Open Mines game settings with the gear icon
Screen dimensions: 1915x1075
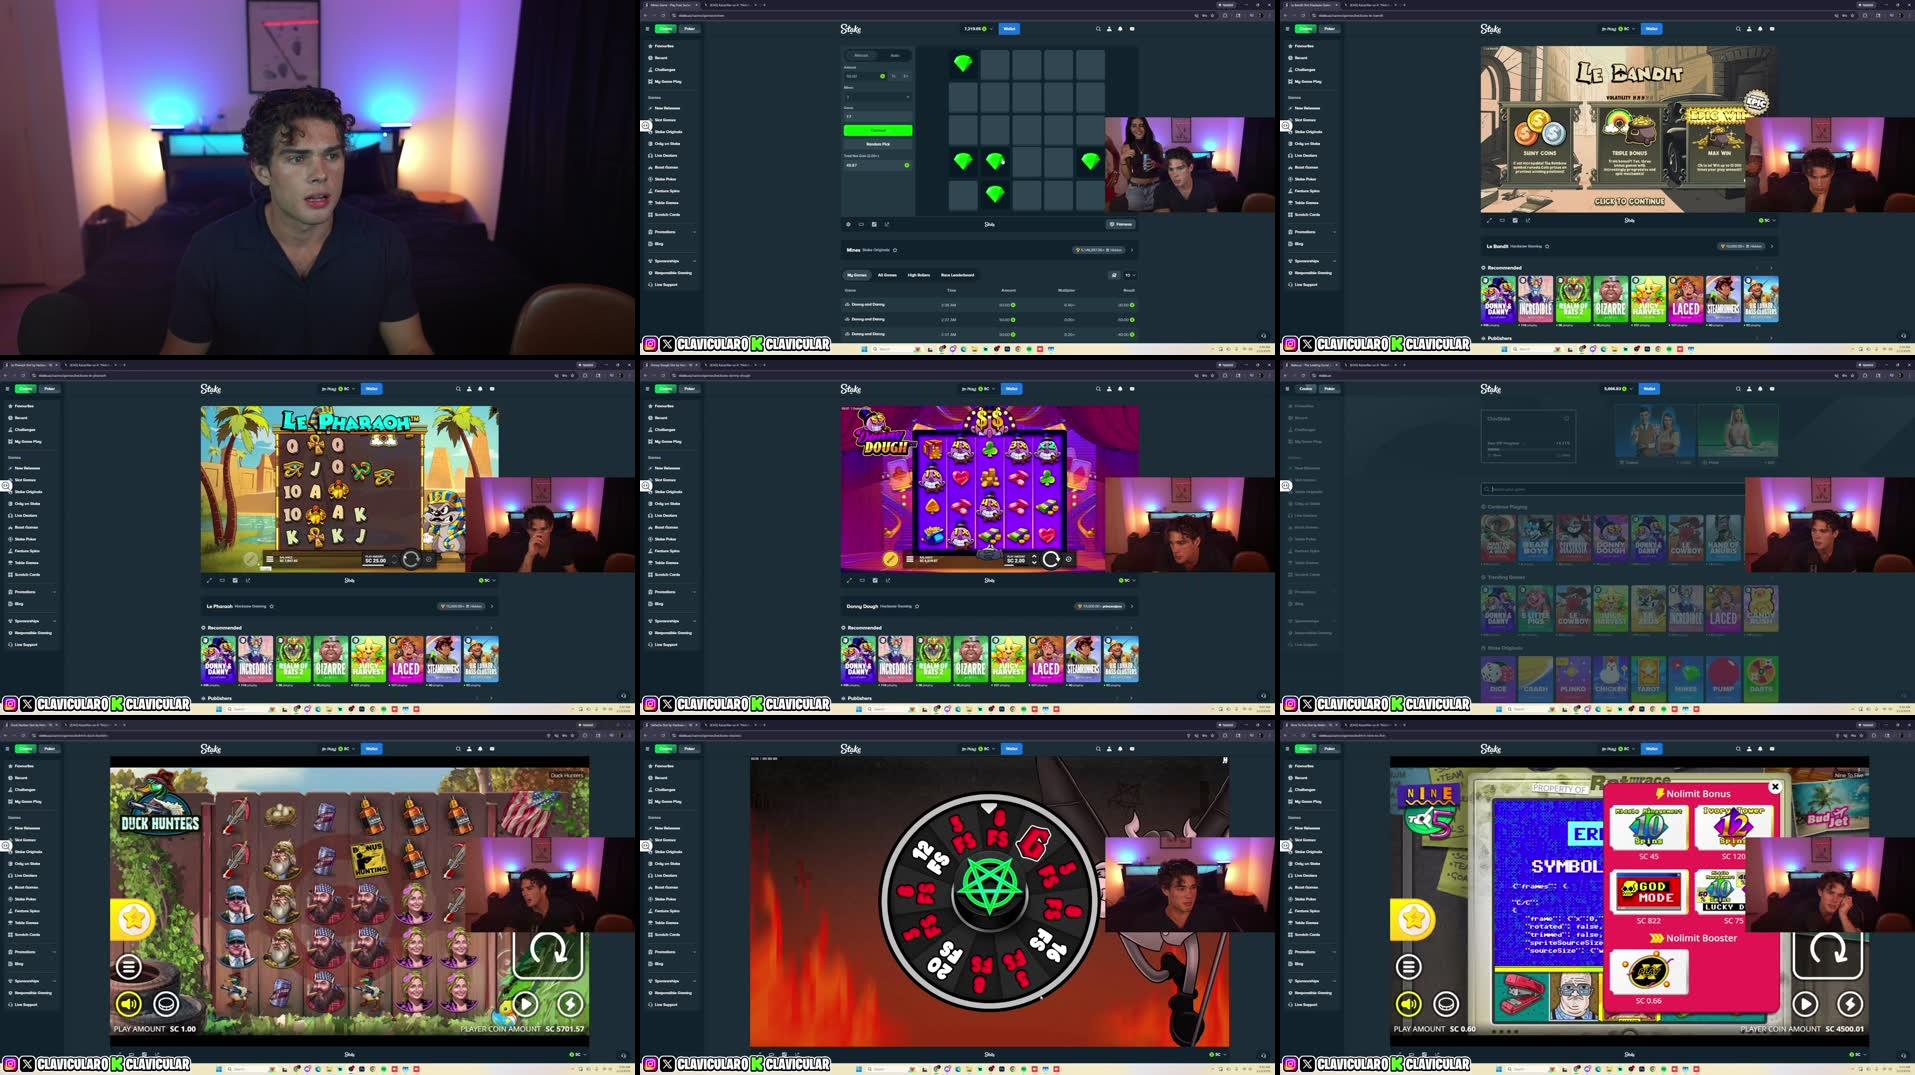[849, 224]
